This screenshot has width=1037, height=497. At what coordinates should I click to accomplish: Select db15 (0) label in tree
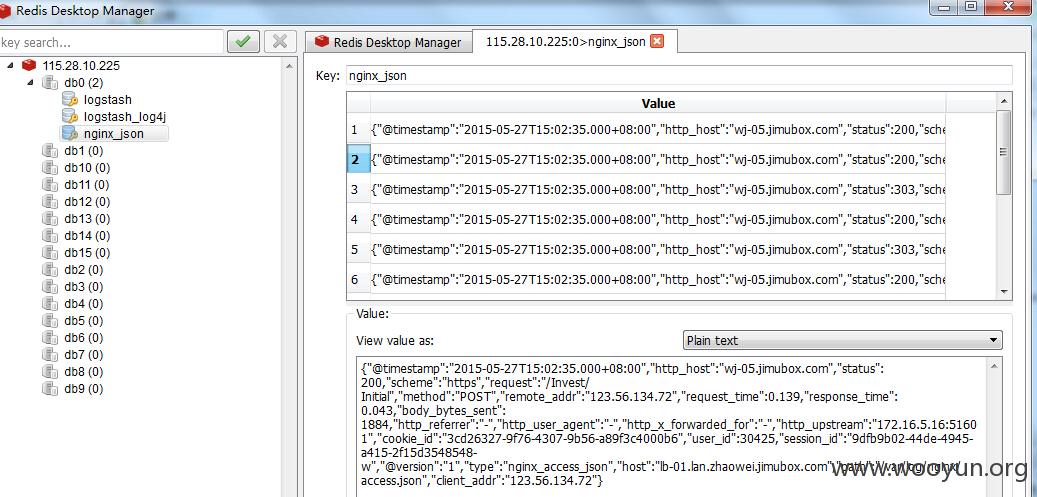click(87, 253)
